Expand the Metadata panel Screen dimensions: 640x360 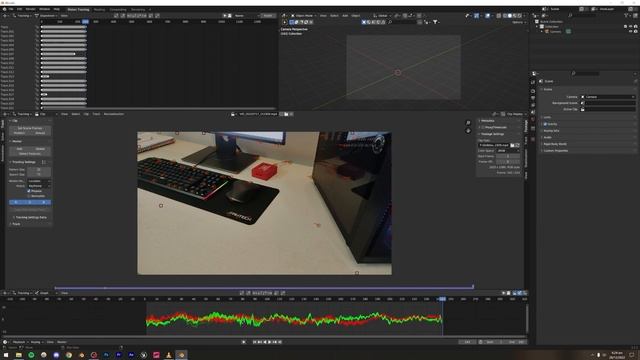pos(487,121)
